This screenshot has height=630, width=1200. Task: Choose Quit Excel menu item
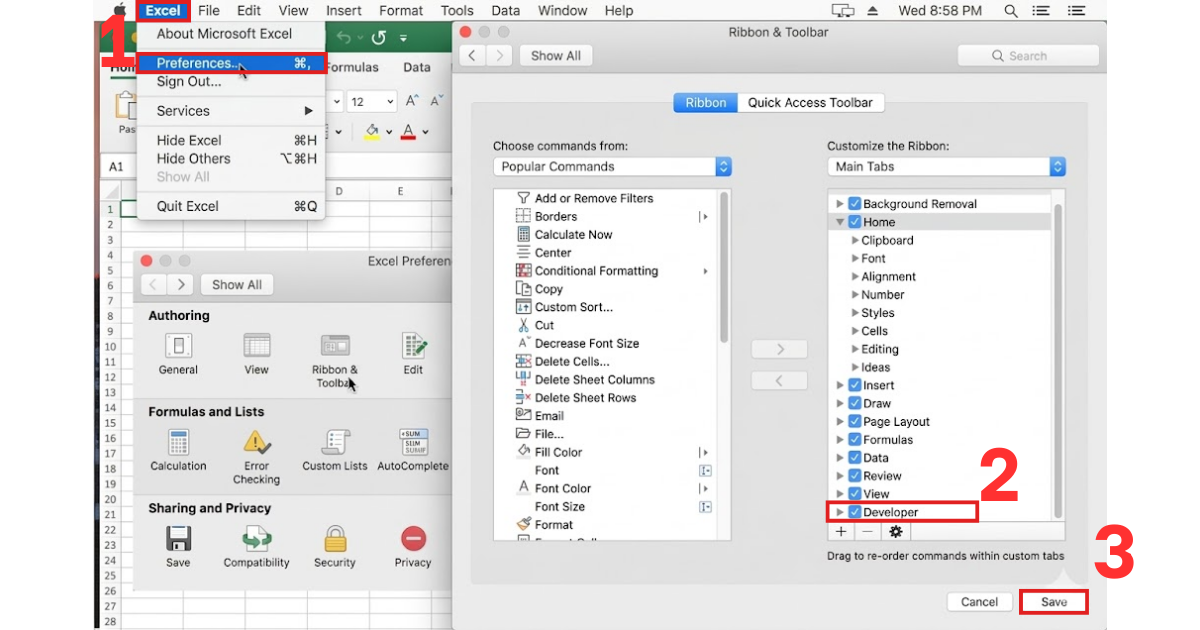click(x=231, y=206)
